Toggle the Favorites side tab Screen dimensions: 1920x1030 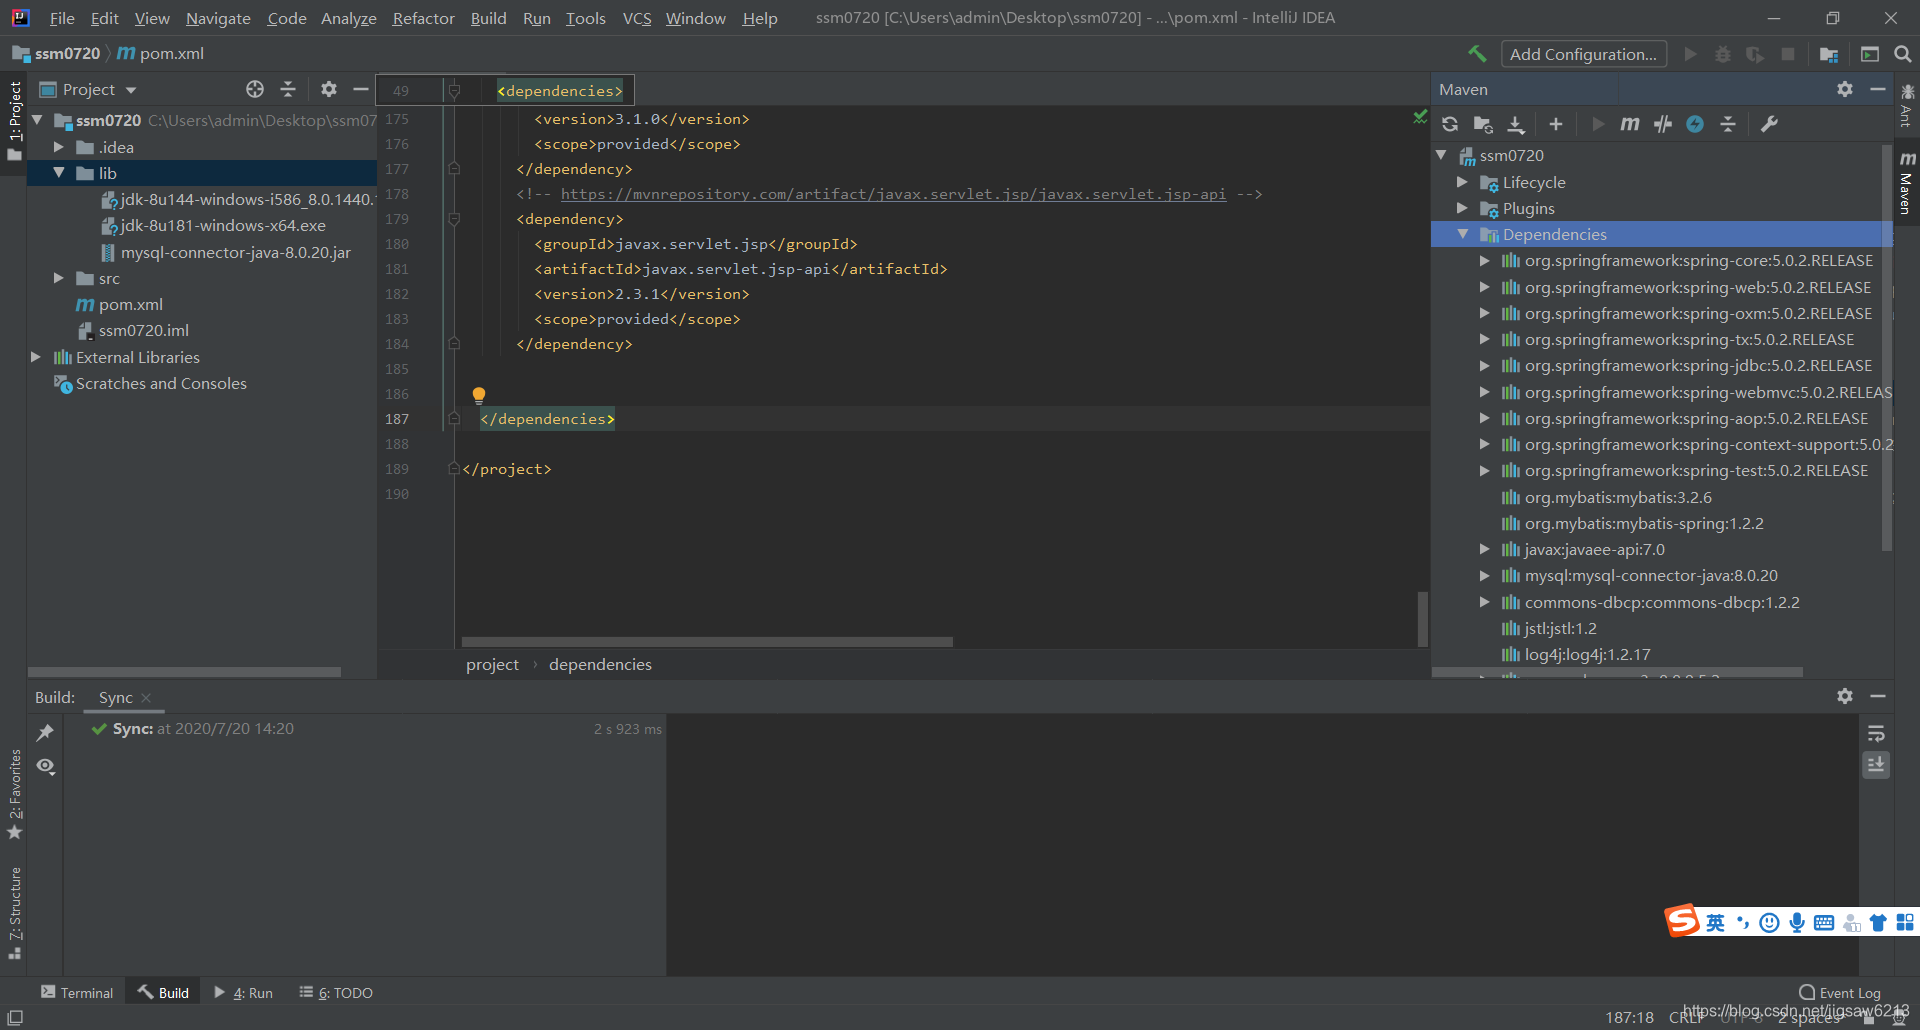tap(14, 794)
